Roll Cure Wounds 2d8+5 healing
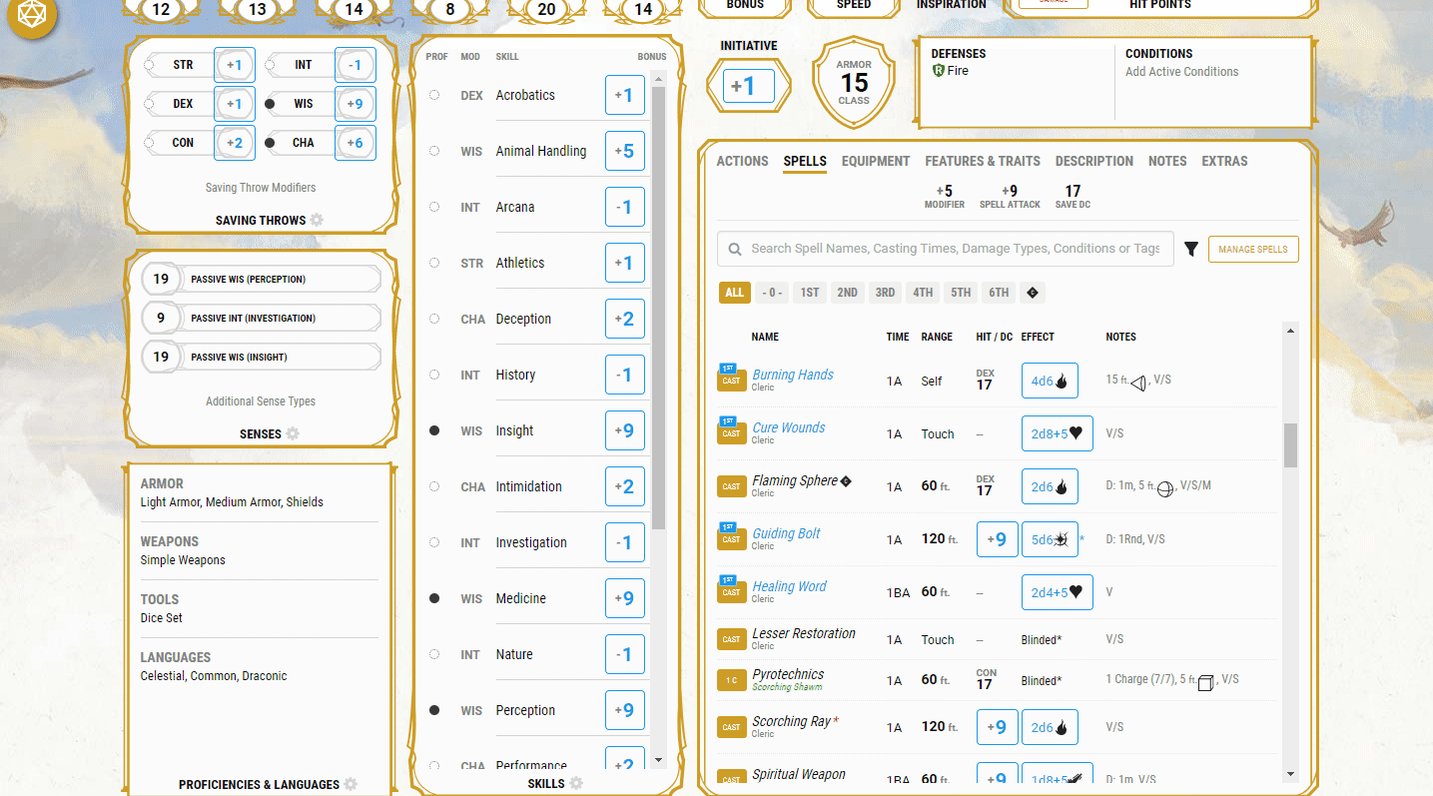Viewport: 1433px width, 796px height. pos(1056,433)
